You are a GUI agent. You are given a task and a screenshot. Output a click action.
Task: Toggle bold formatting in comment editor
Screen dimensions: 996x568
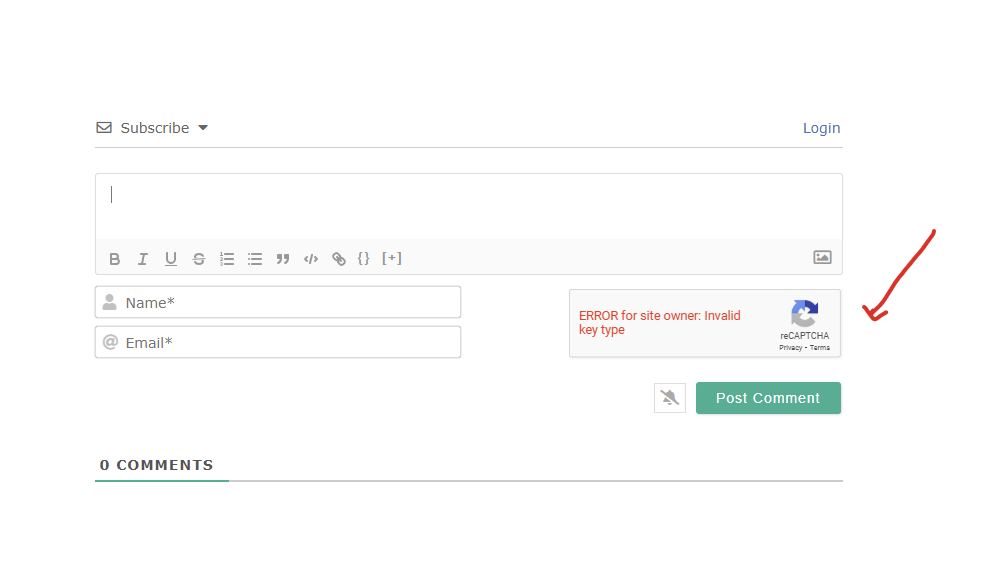coord(115,259)
